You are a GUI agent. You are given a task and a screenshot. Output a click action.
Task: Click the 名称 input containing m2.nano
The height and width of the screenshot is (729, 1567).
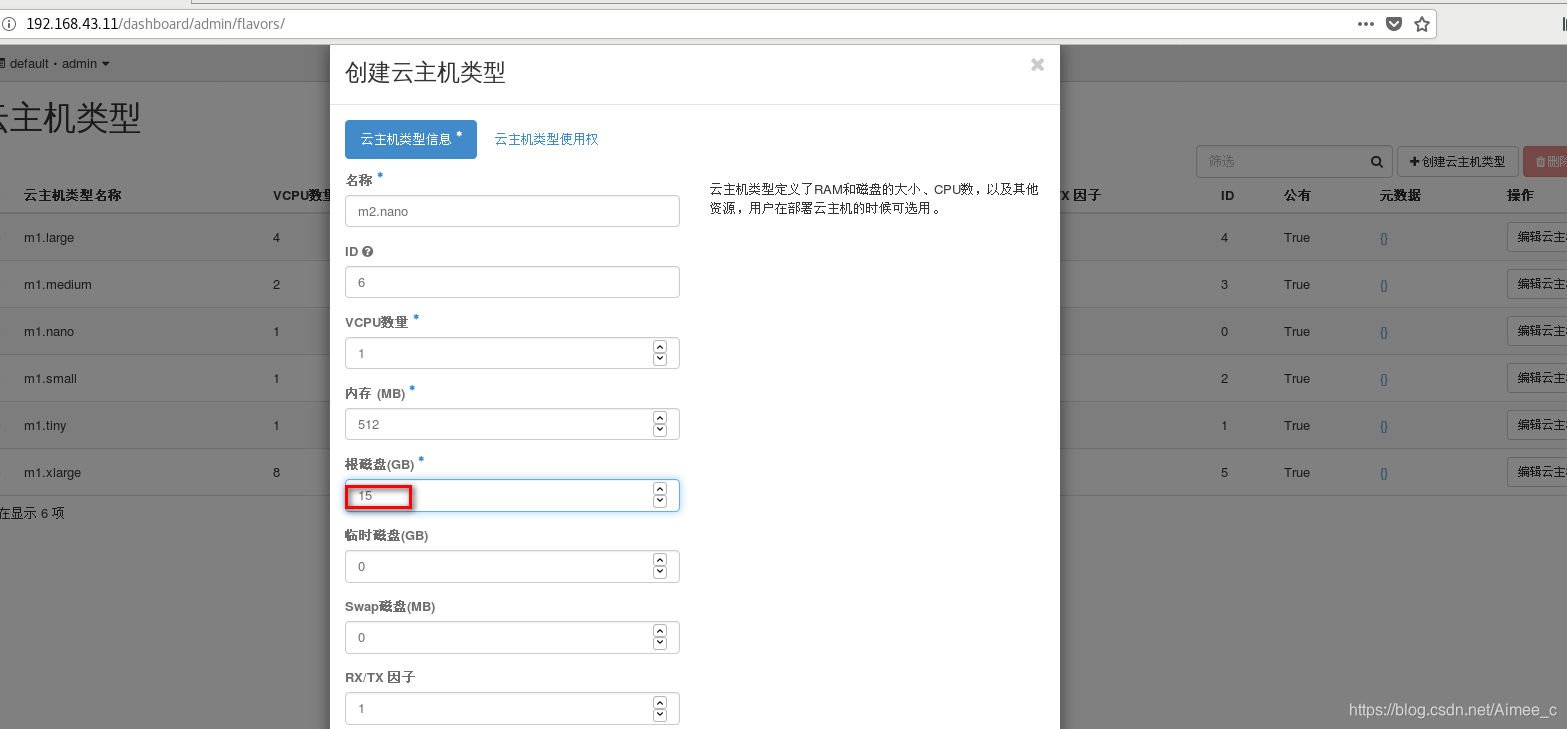click(x=512, y=211)
